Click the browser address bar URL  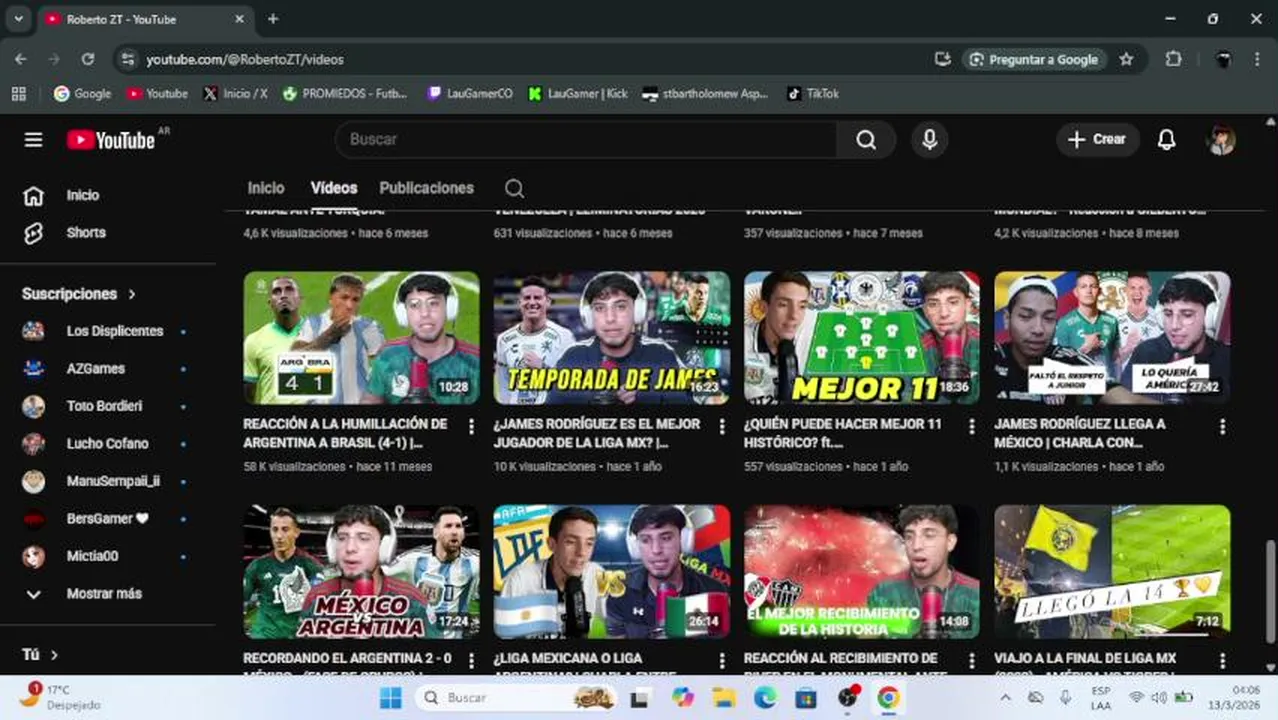click(245, 59)
